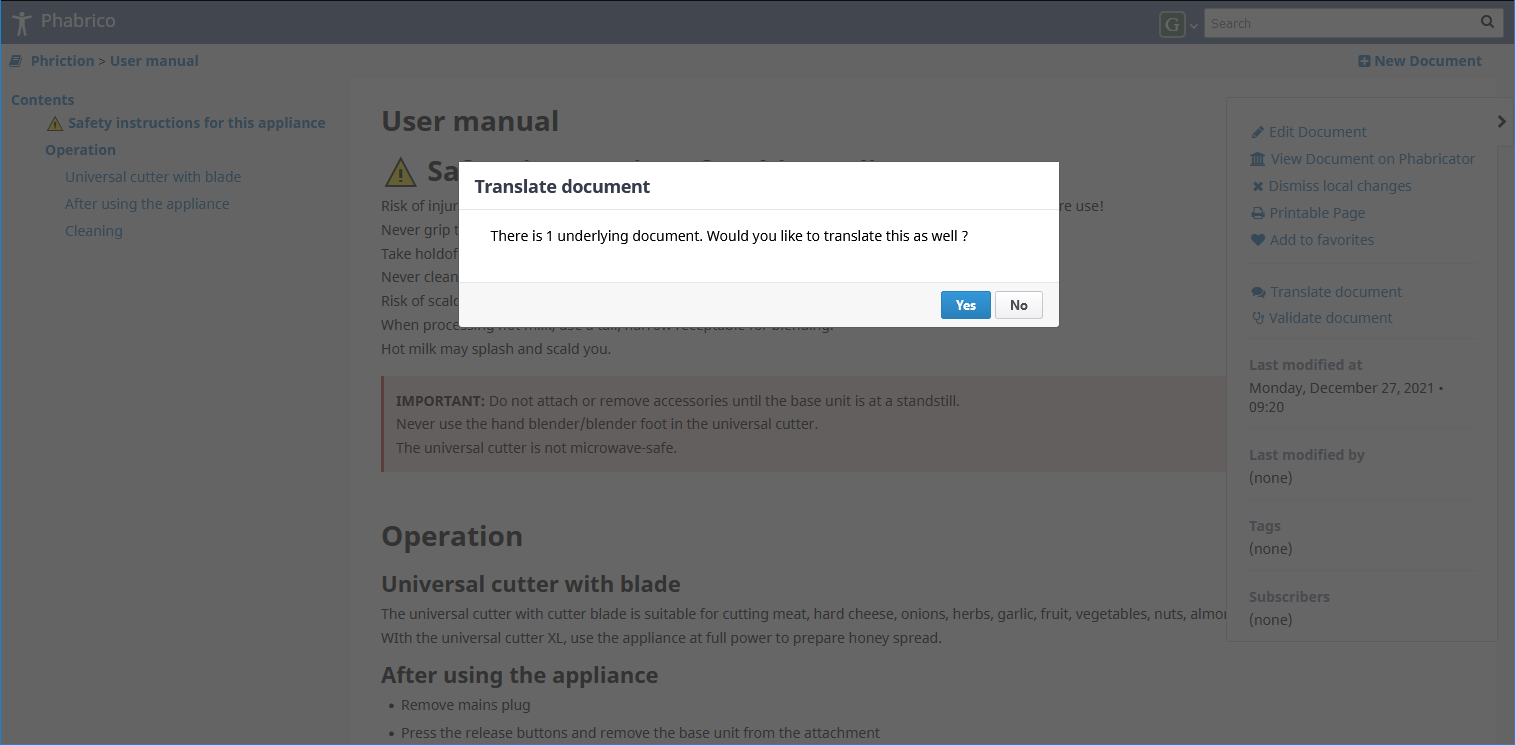Choose Edit Document
Image resolution: width=1515 pixels, height=745 pixels.
pos(1317,132)
